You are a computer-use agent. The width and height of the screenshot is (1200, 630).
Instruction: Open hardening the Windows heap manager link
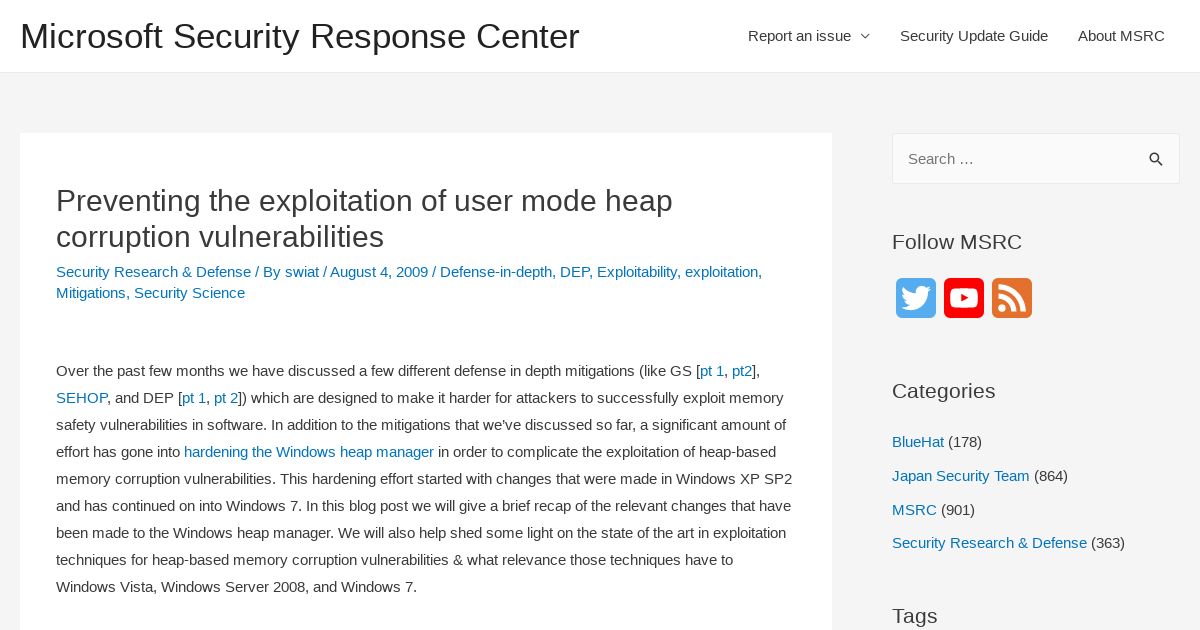pos(309,452)
